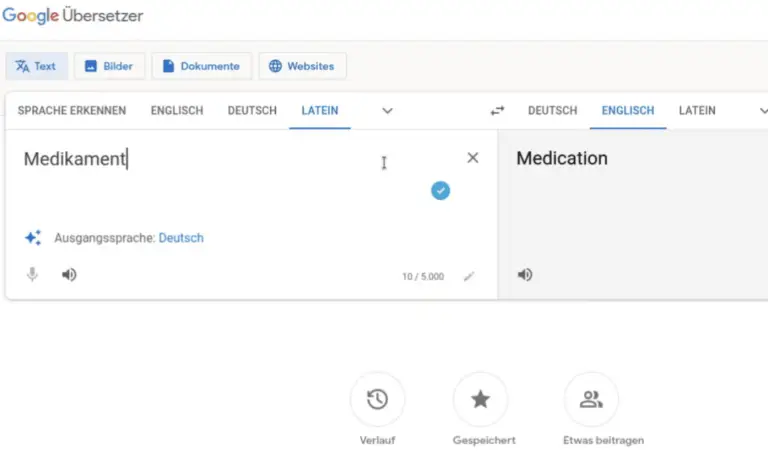
Task: Click the Google Übersetzer logo
Action: [72, 16]
